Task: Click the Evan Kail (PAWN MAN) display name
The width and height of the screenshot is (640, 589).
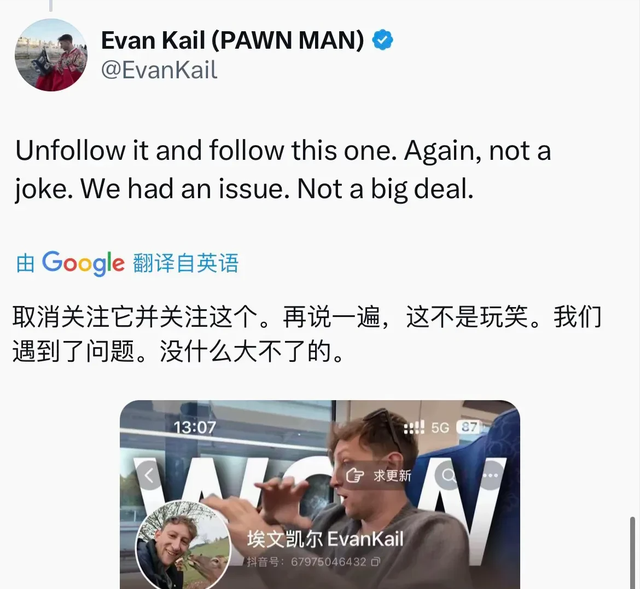Action: click(x=232, y=40)
